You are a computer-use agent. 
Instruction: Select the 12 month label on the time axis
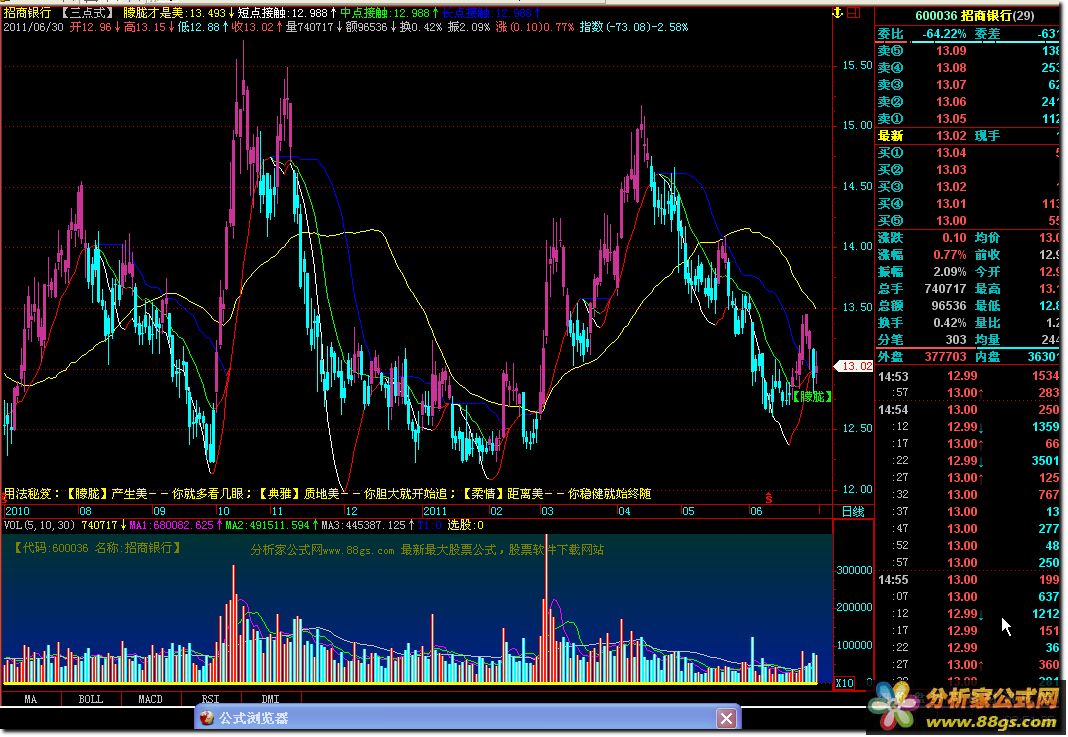coord(351,512)
